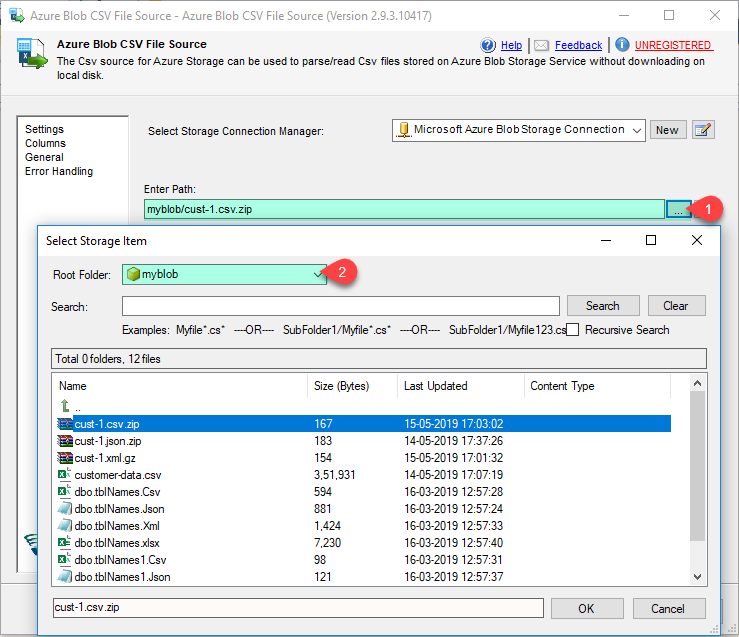
Task: Click the Excel icon of dbo.tblNames.xlsx
Action: [65, 542]
